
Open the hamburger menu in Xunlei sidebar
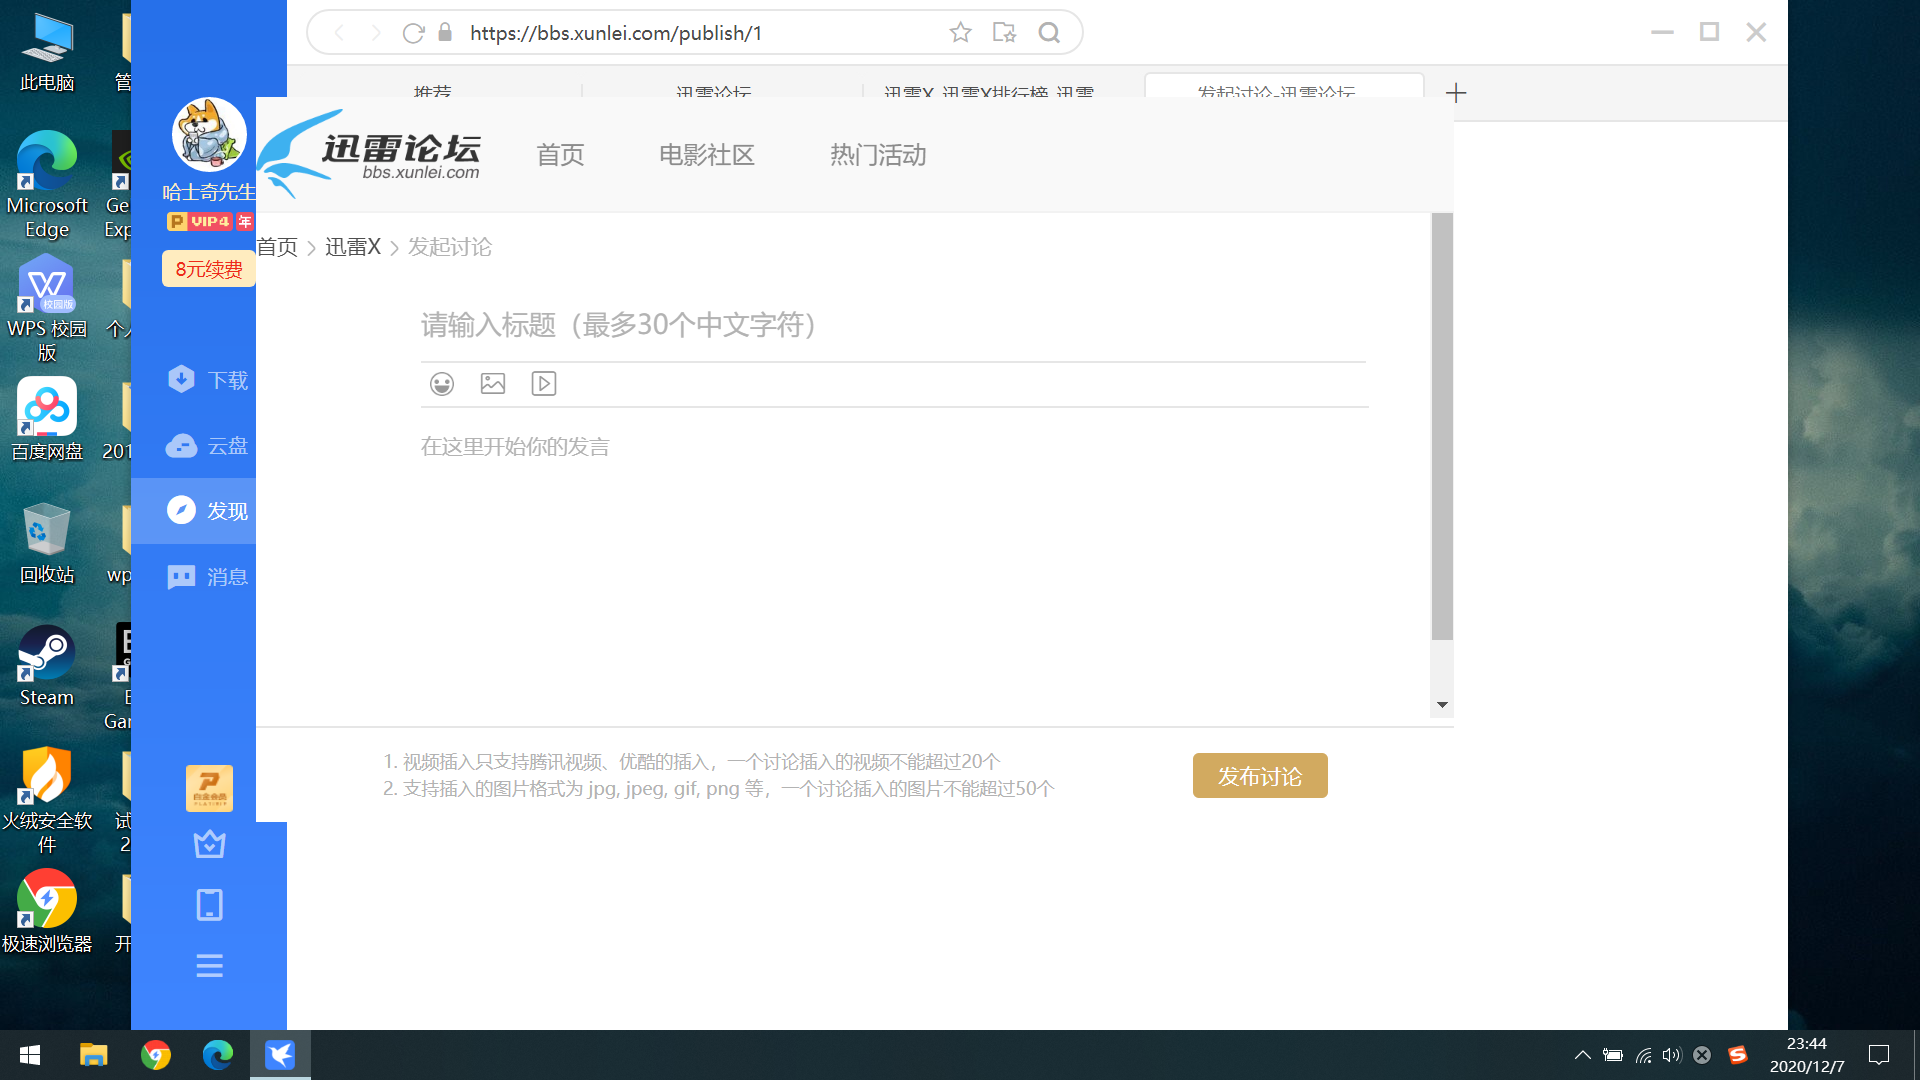tap(209, 966)
